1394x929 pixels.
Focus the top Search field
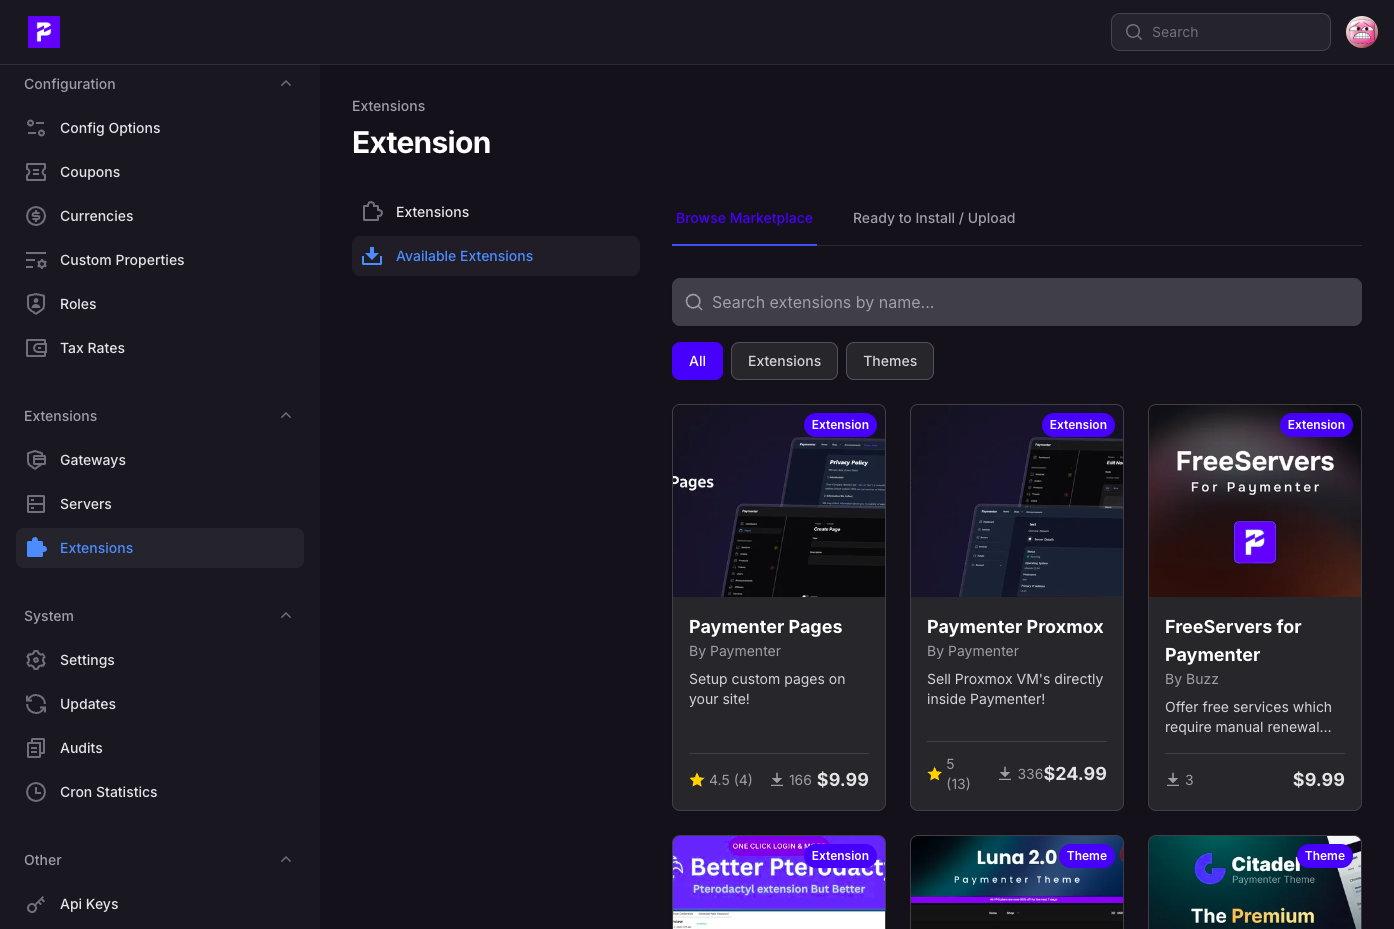coord(1220,32)
